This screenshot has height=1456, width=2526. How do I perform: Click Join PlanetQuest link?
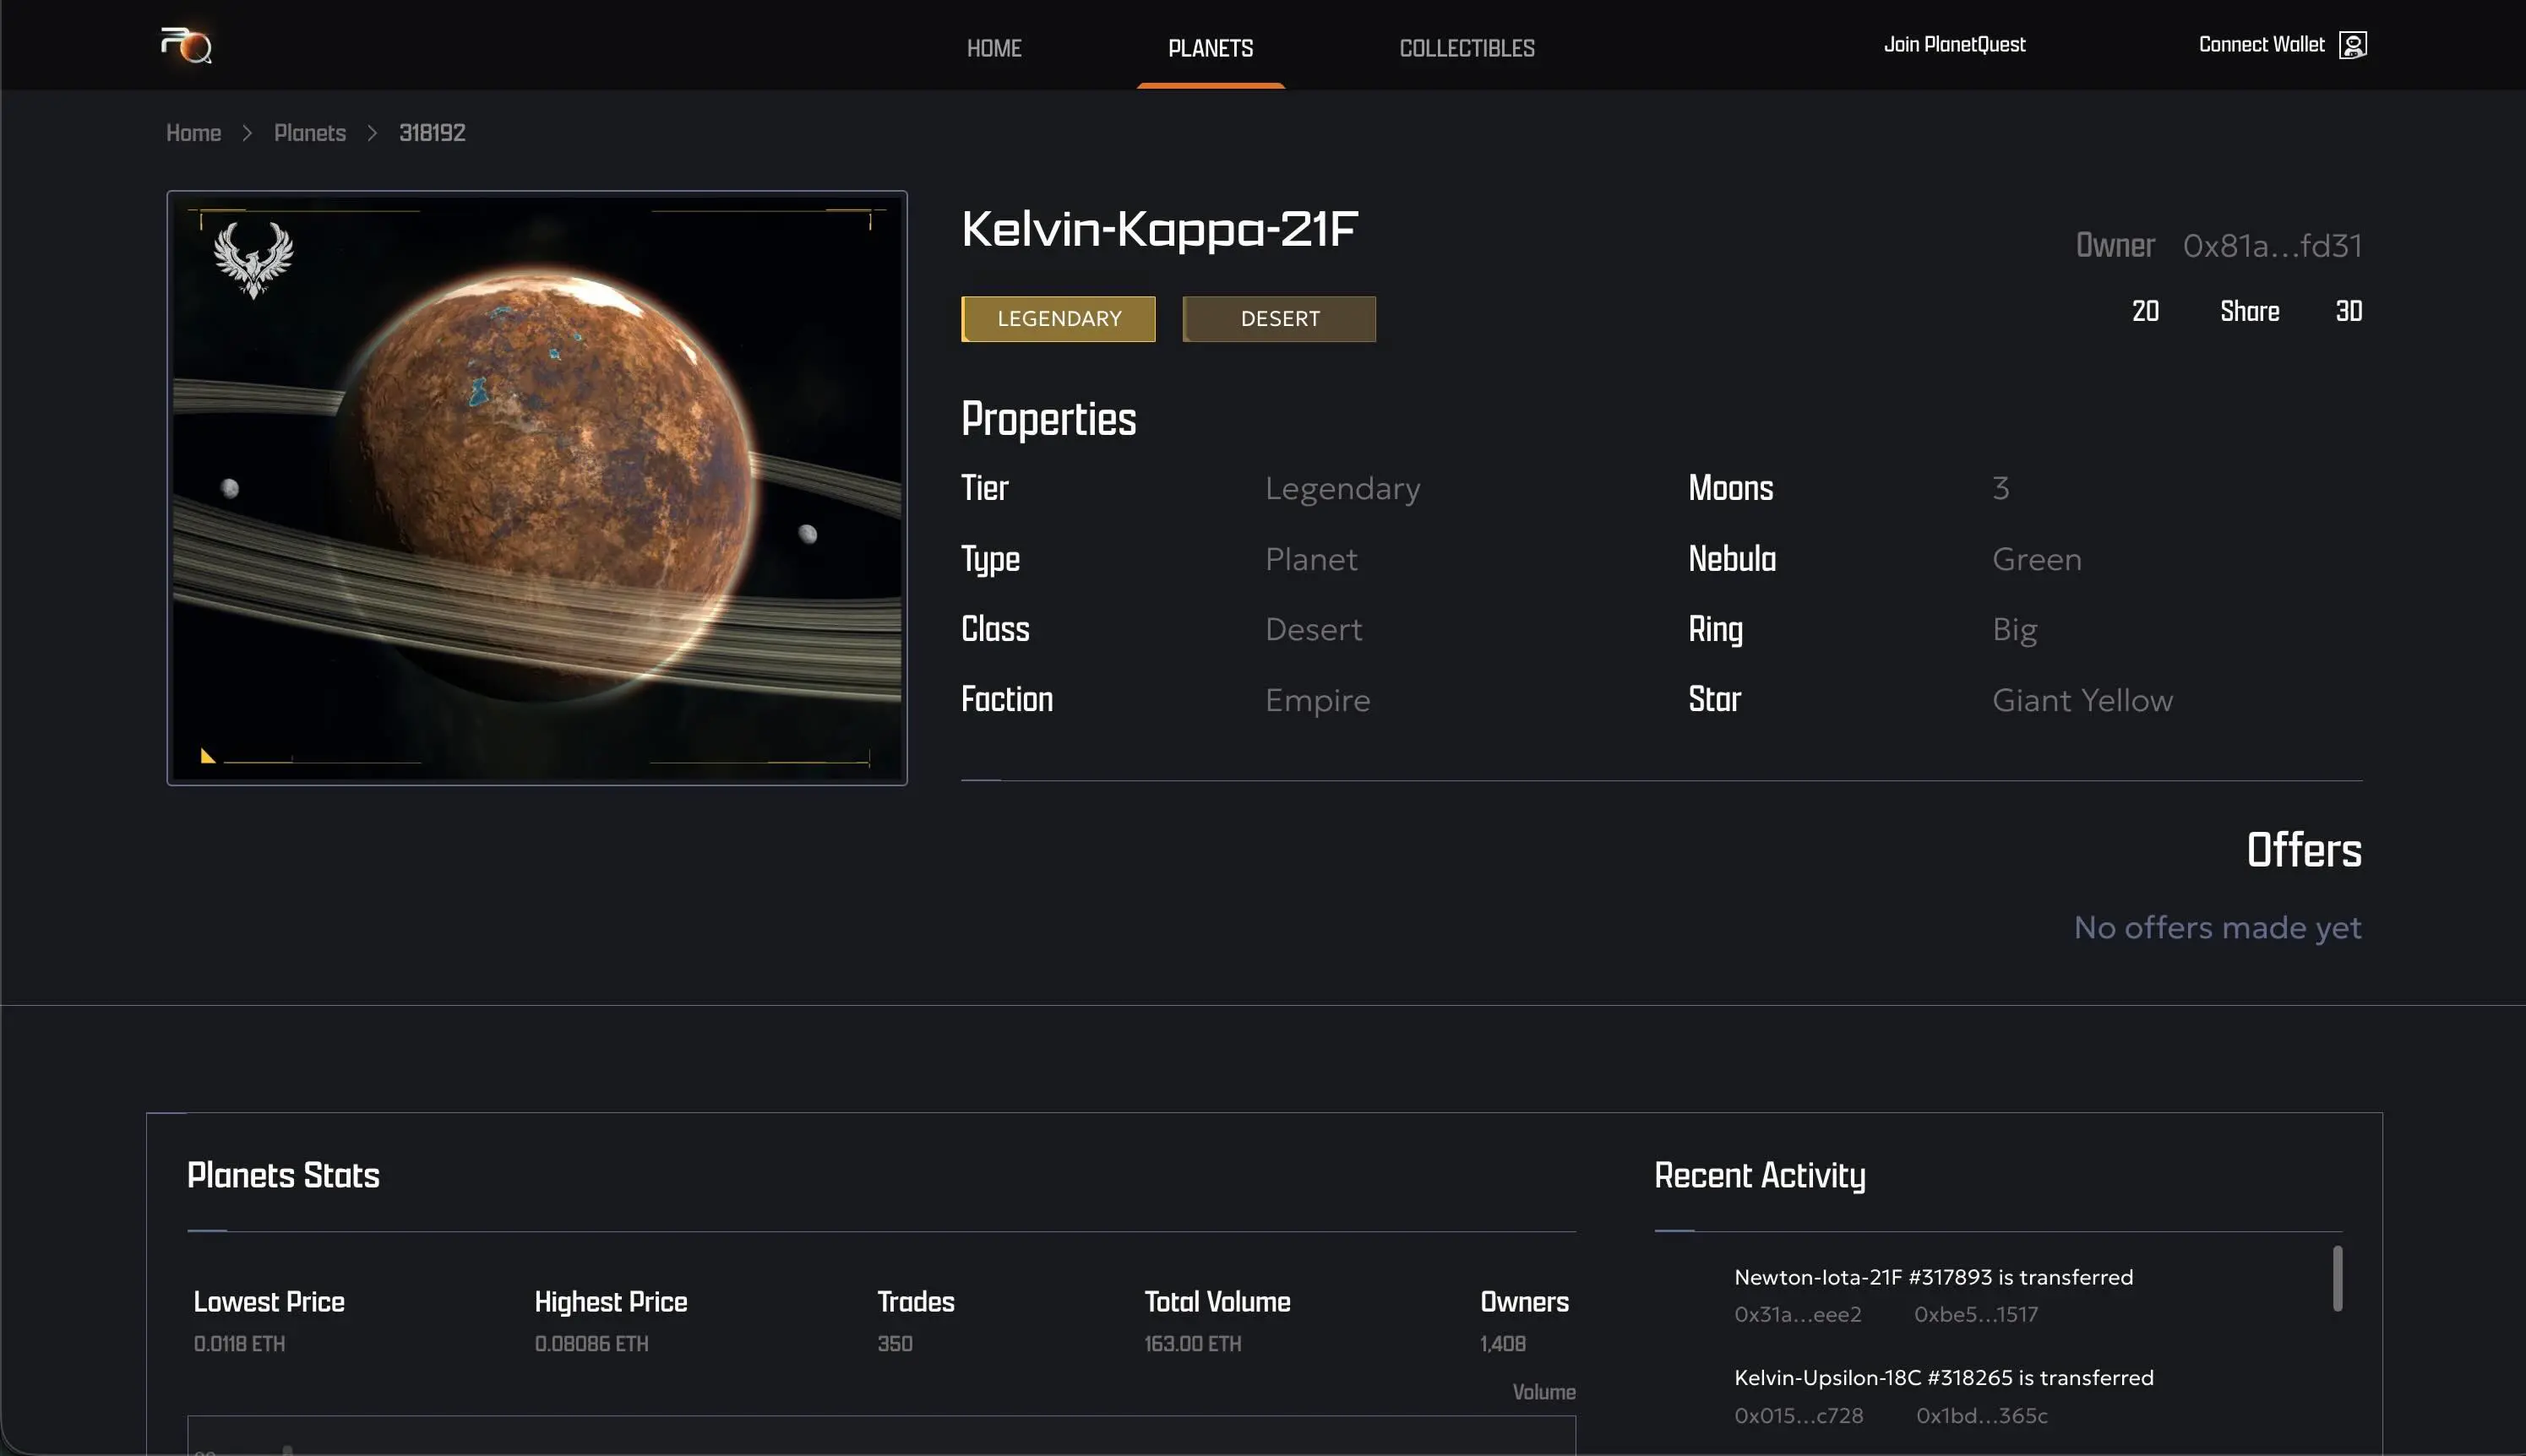pos(1954,45)
